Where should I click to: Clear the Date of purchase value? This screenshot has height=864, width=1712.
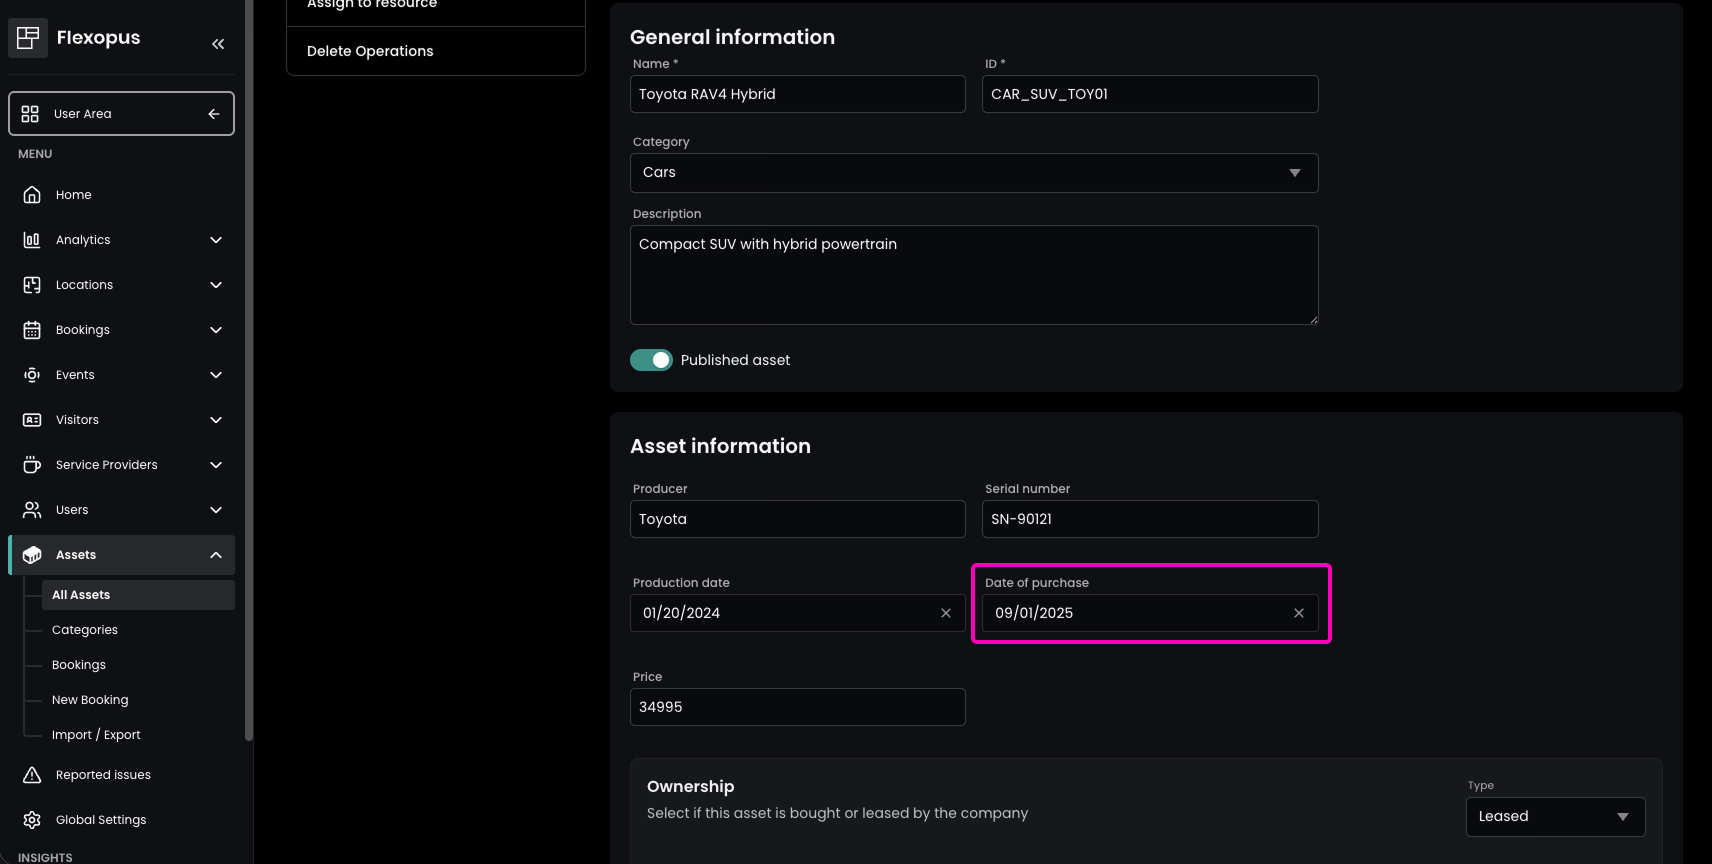1299,613
